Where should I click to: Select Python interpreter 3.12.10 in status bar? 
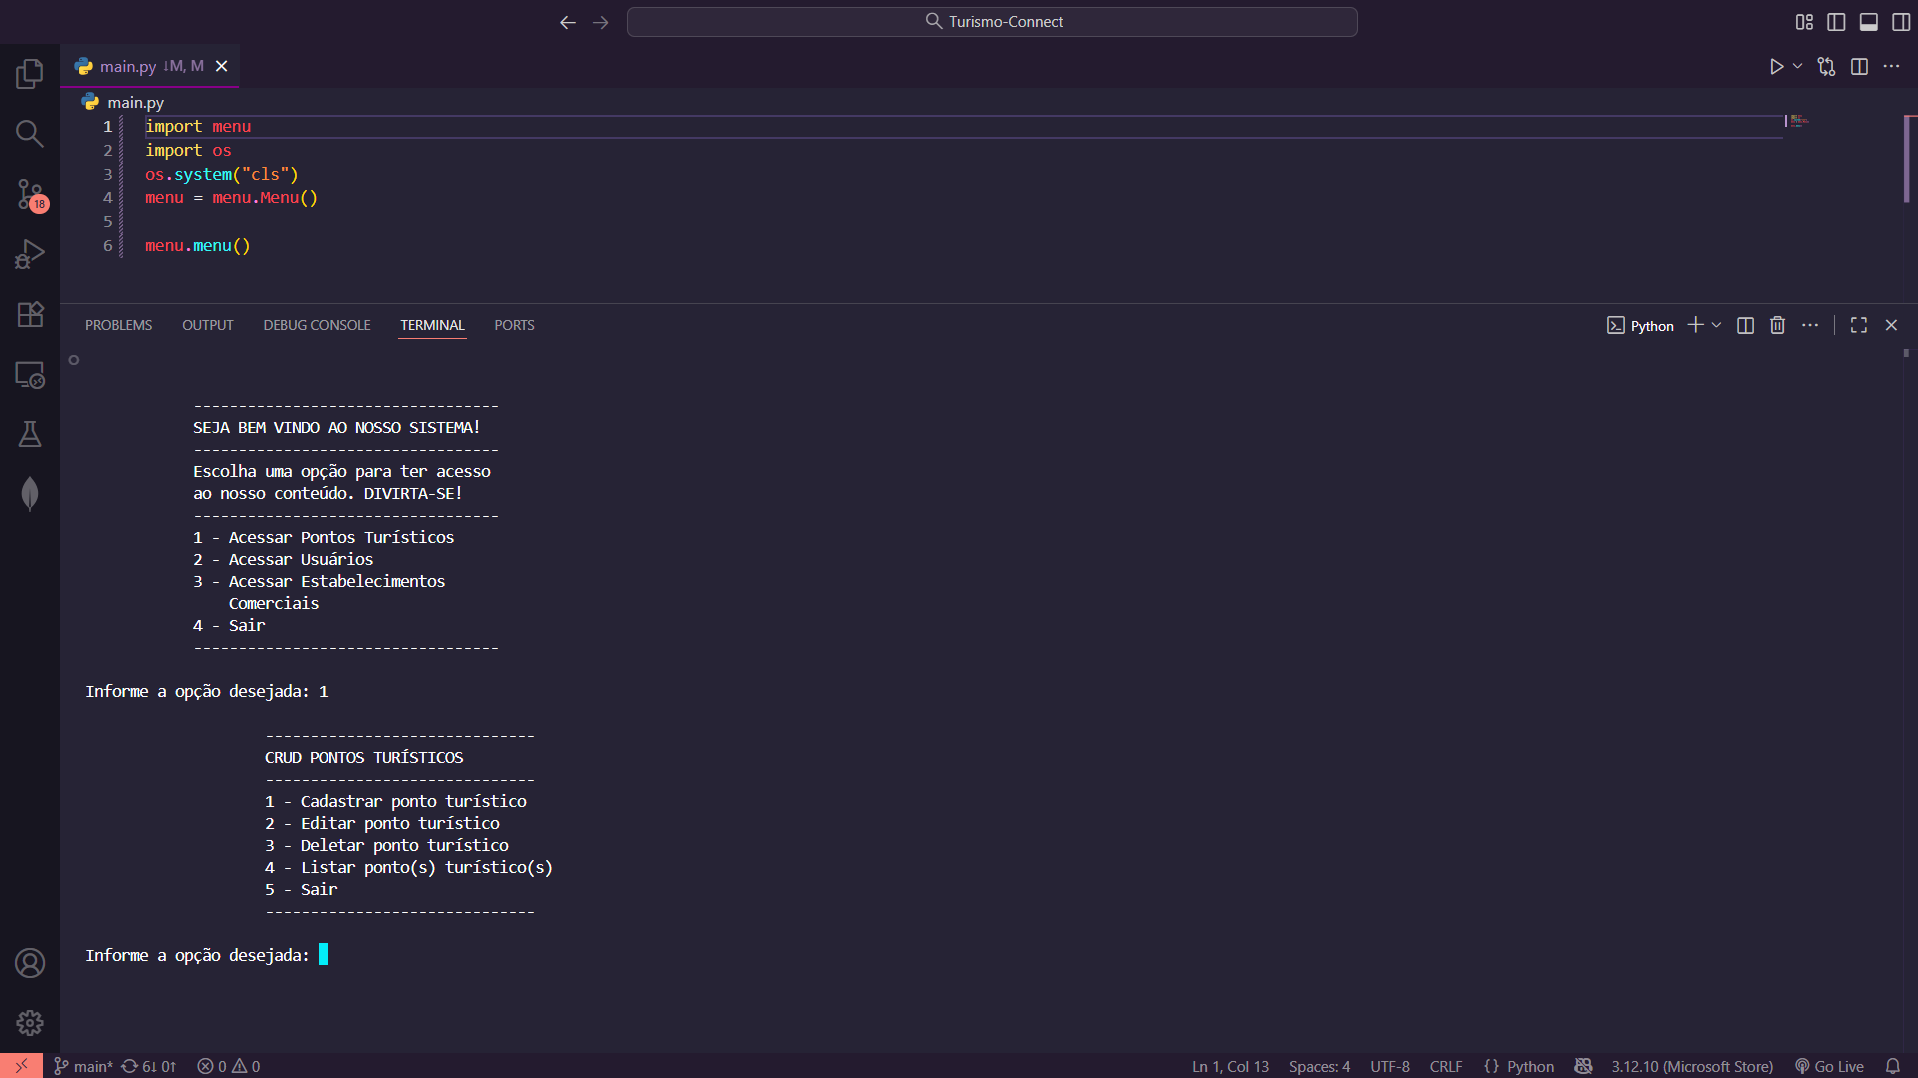(1691, 1066)
